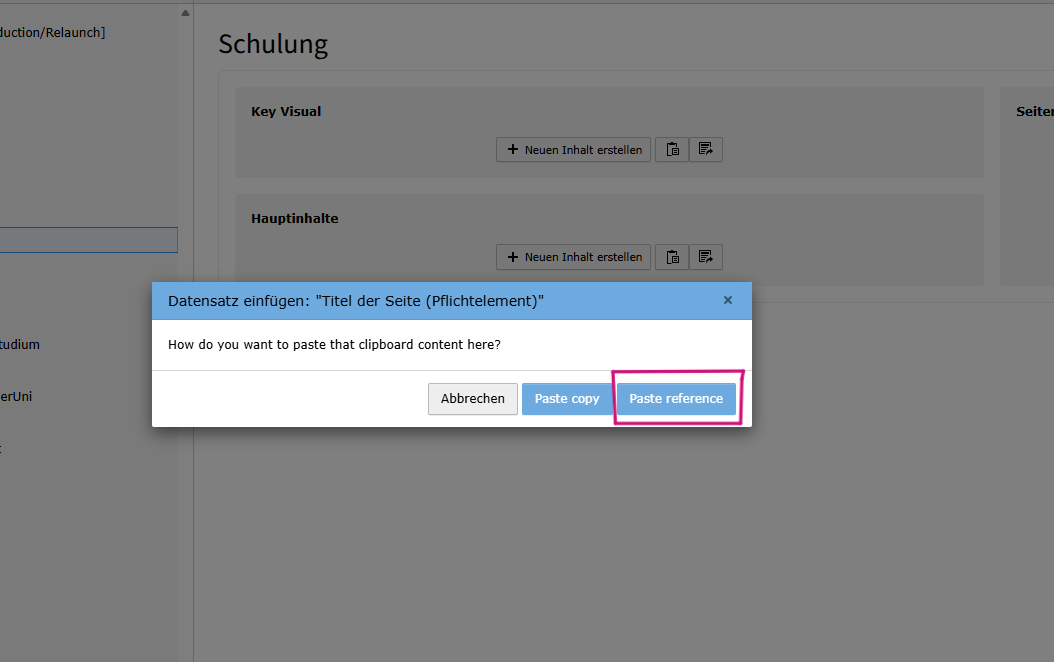Close the Datensatz einfügen dialog

point(728,300)
